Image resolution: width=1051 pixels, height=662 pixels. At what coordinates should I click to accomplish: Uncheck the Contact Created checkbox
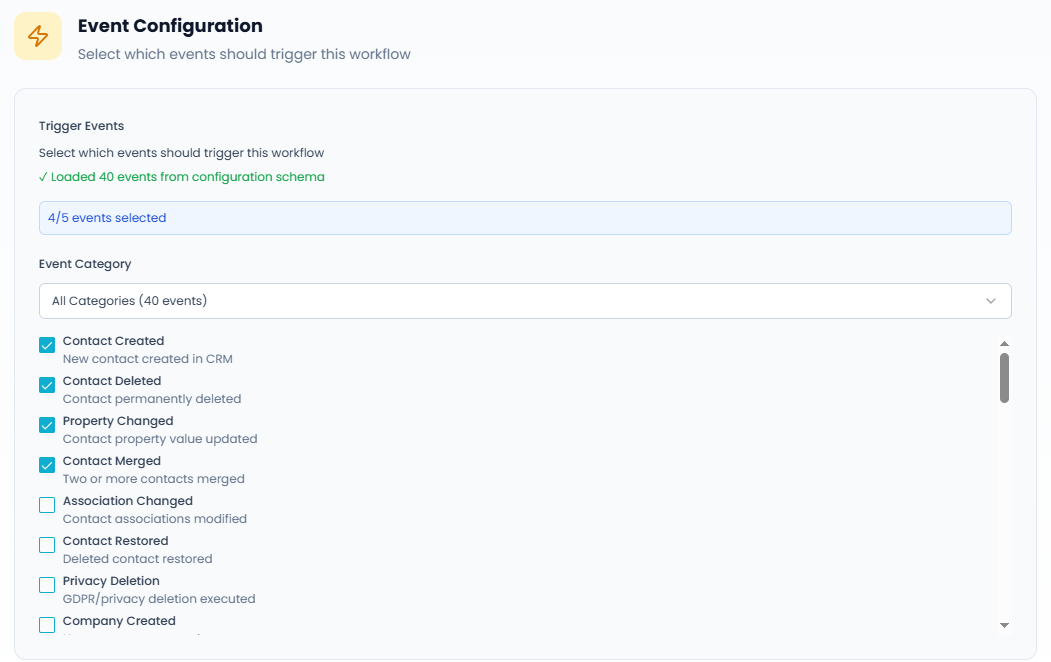47,345
